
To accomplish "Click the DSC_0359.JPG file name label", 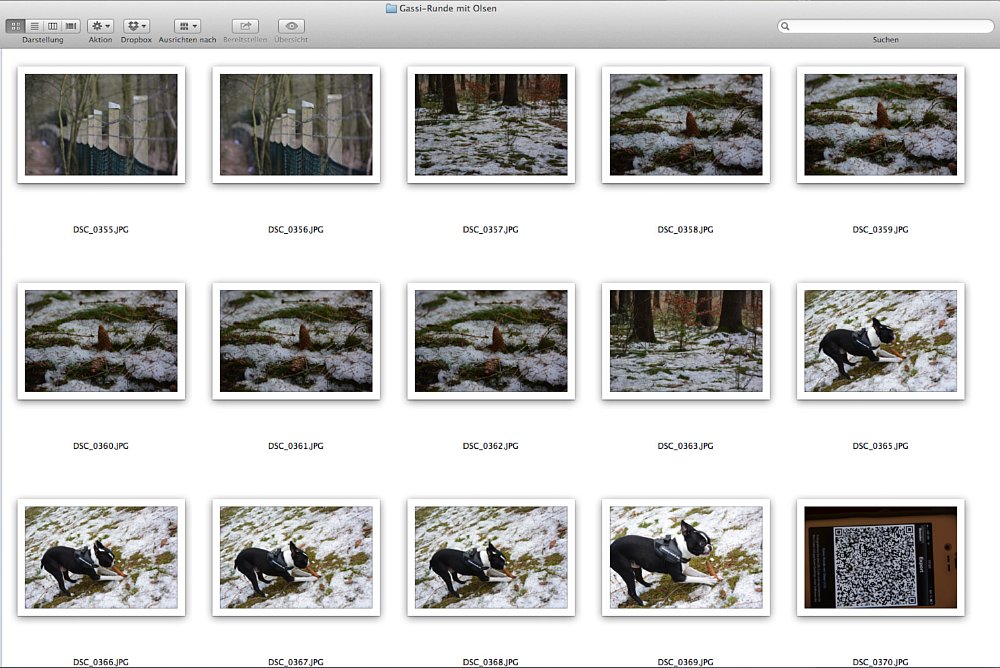I will coord(880,230).
